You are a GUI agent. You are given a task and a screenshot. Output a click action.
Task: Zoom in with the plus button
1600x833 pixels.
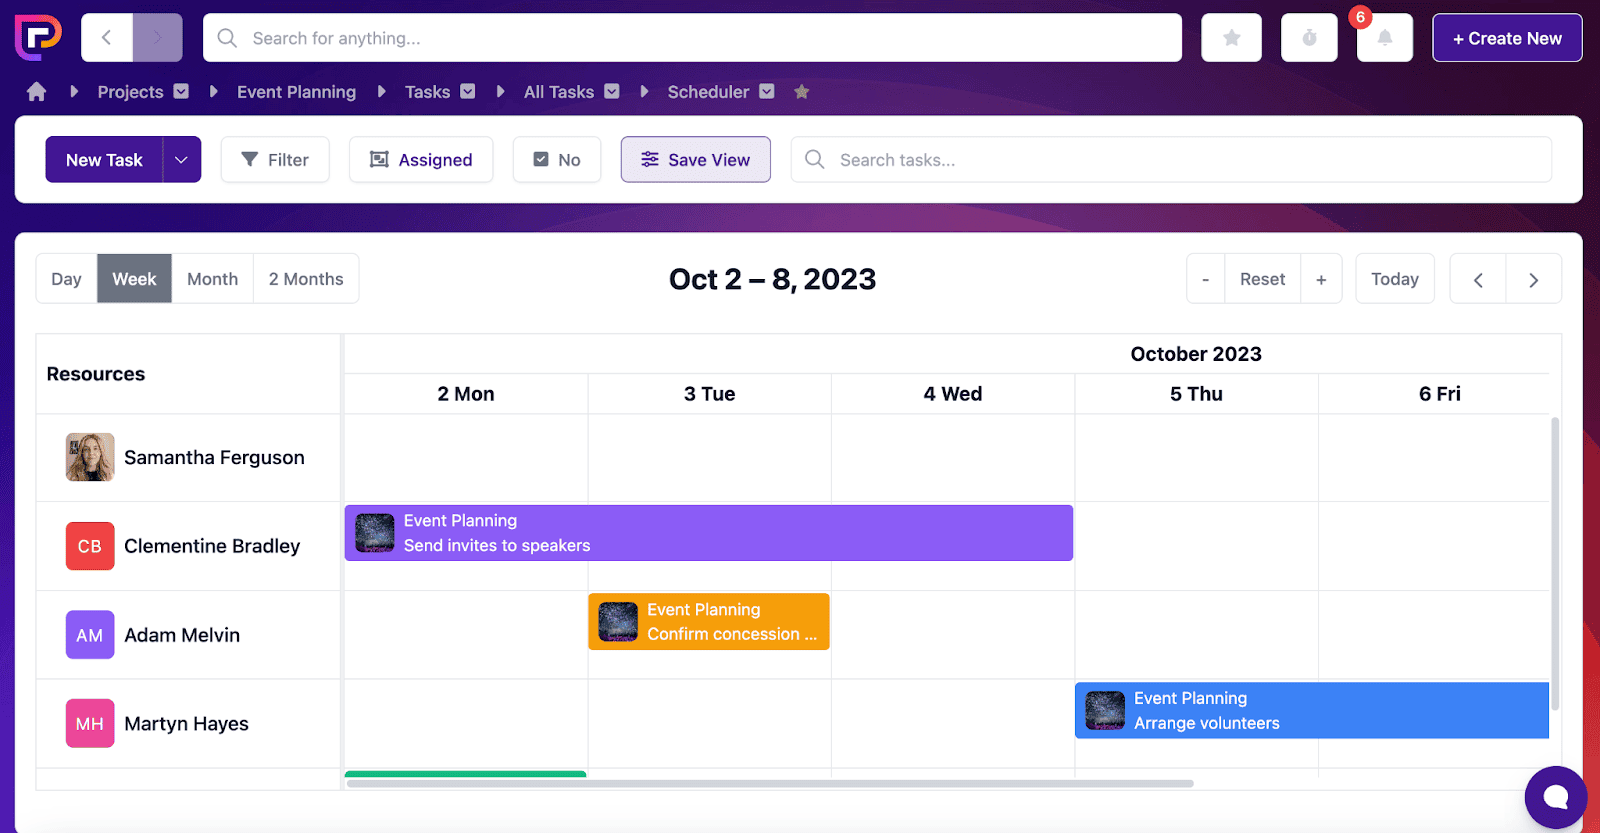[1321, 280]
